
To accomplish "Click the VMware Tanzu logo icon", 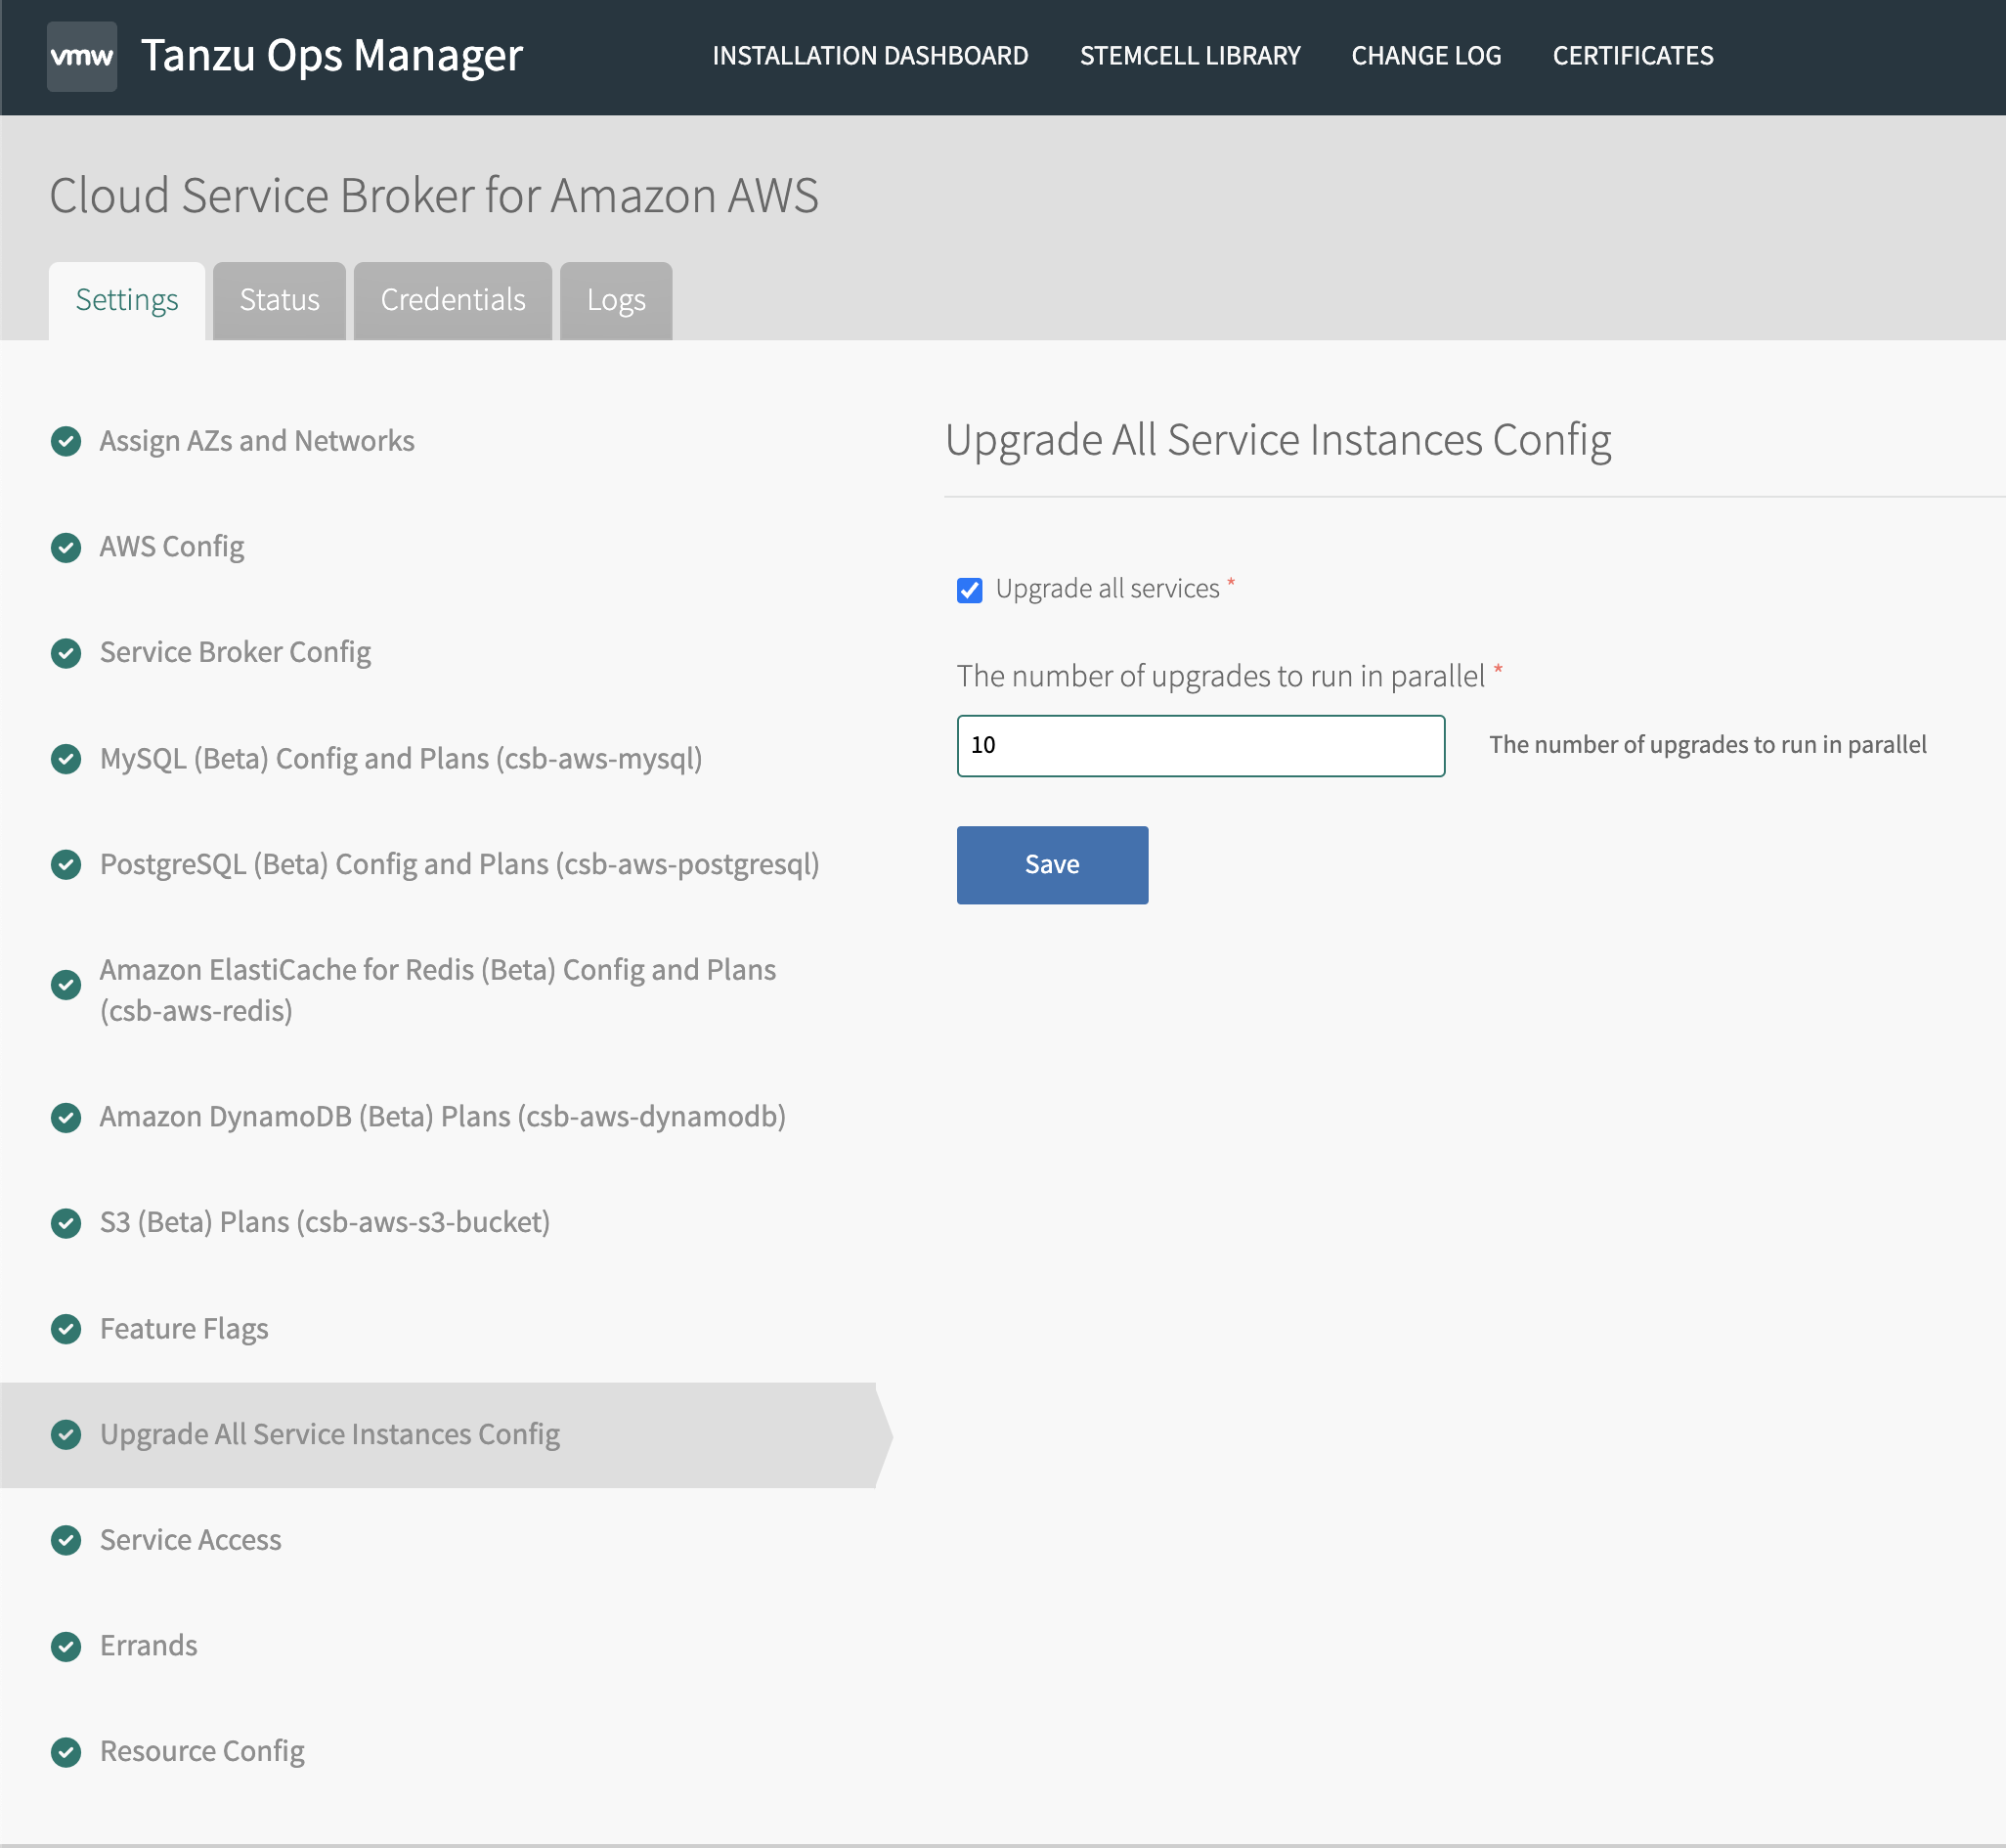I will point(82,54).
